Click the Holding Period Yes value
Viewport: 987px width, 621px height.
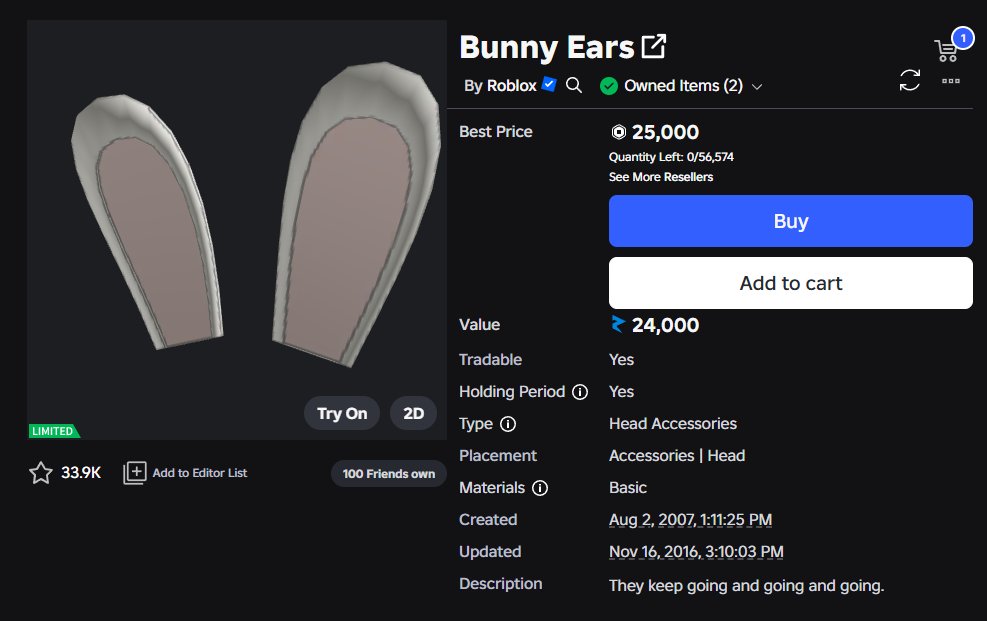tap(621, 391)
